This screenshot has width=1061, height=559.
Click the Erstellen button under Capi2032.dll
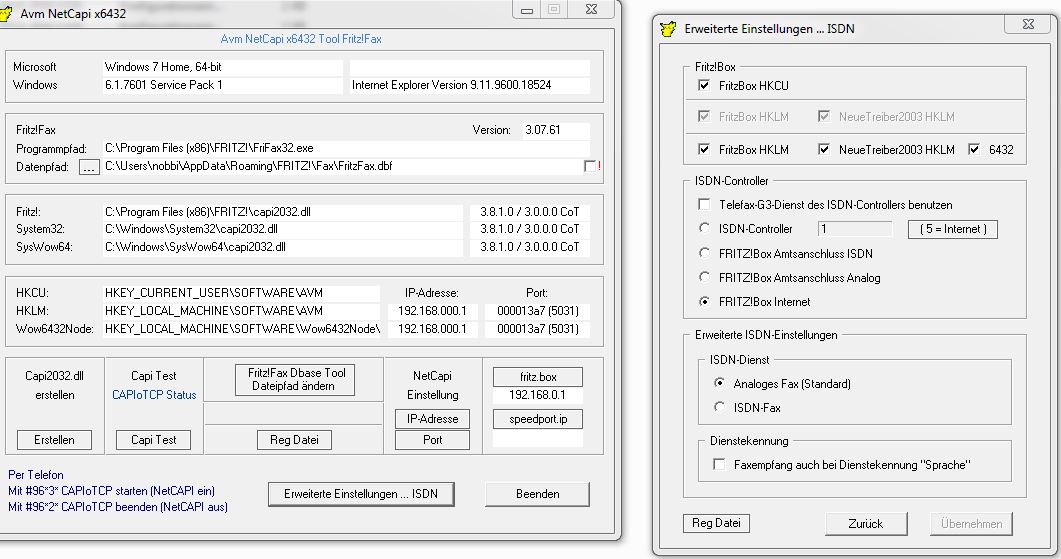[x=54, y=440]
